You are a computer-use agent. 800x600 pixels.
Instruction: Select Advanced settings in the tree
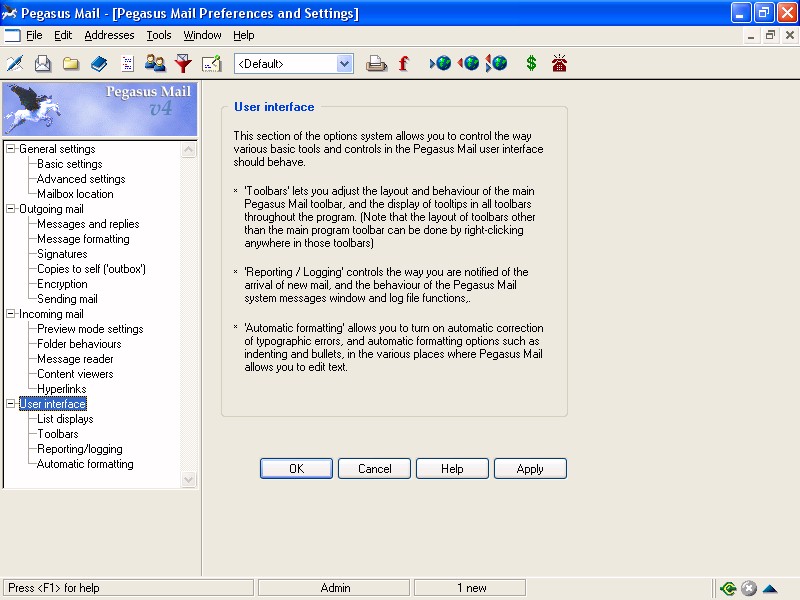(81, 179)
